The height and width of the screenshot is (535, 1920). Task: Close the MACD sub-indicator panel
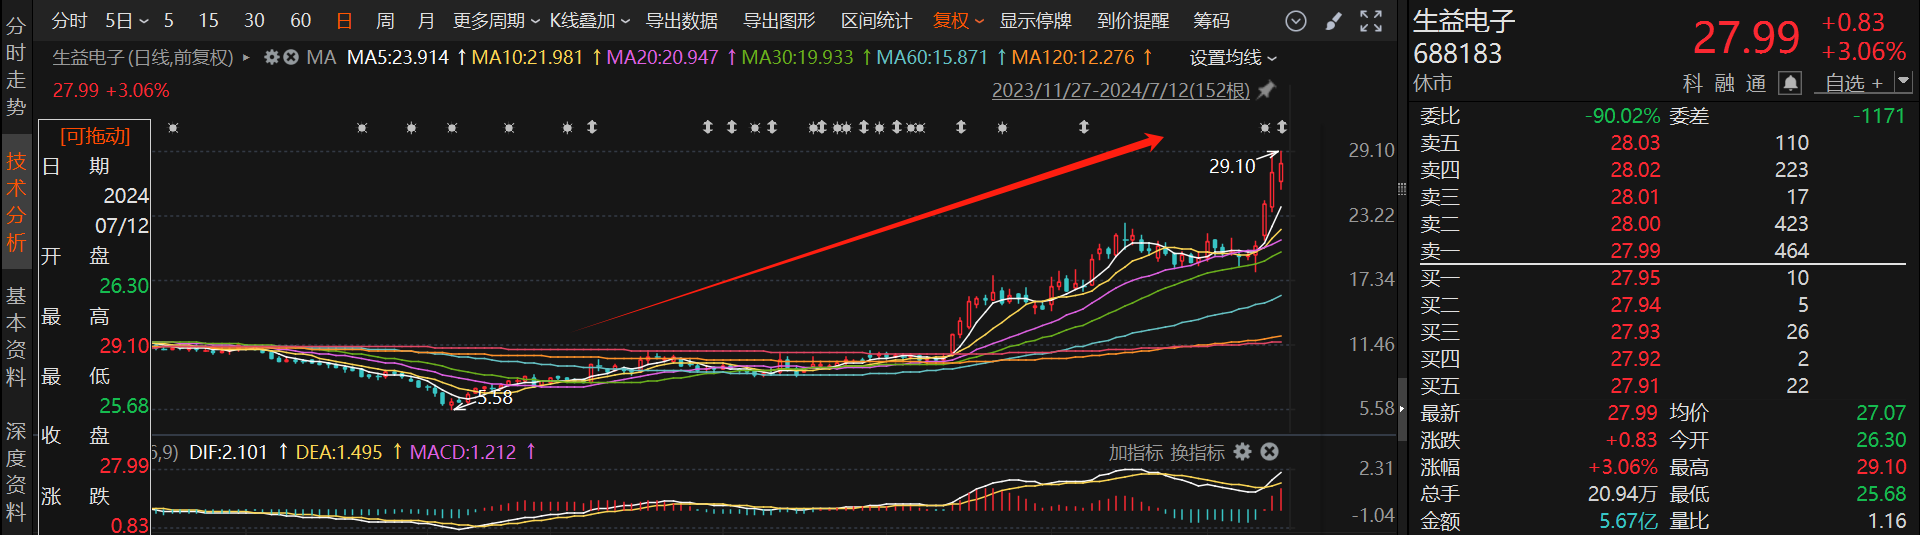(x=1269, y=452)
